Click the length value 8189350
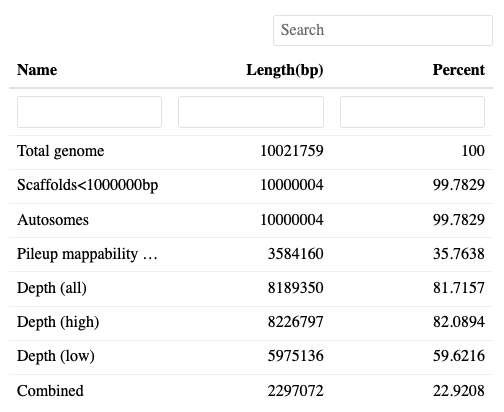The height and width of the screenshot is (412, 504). click(296, 288)
